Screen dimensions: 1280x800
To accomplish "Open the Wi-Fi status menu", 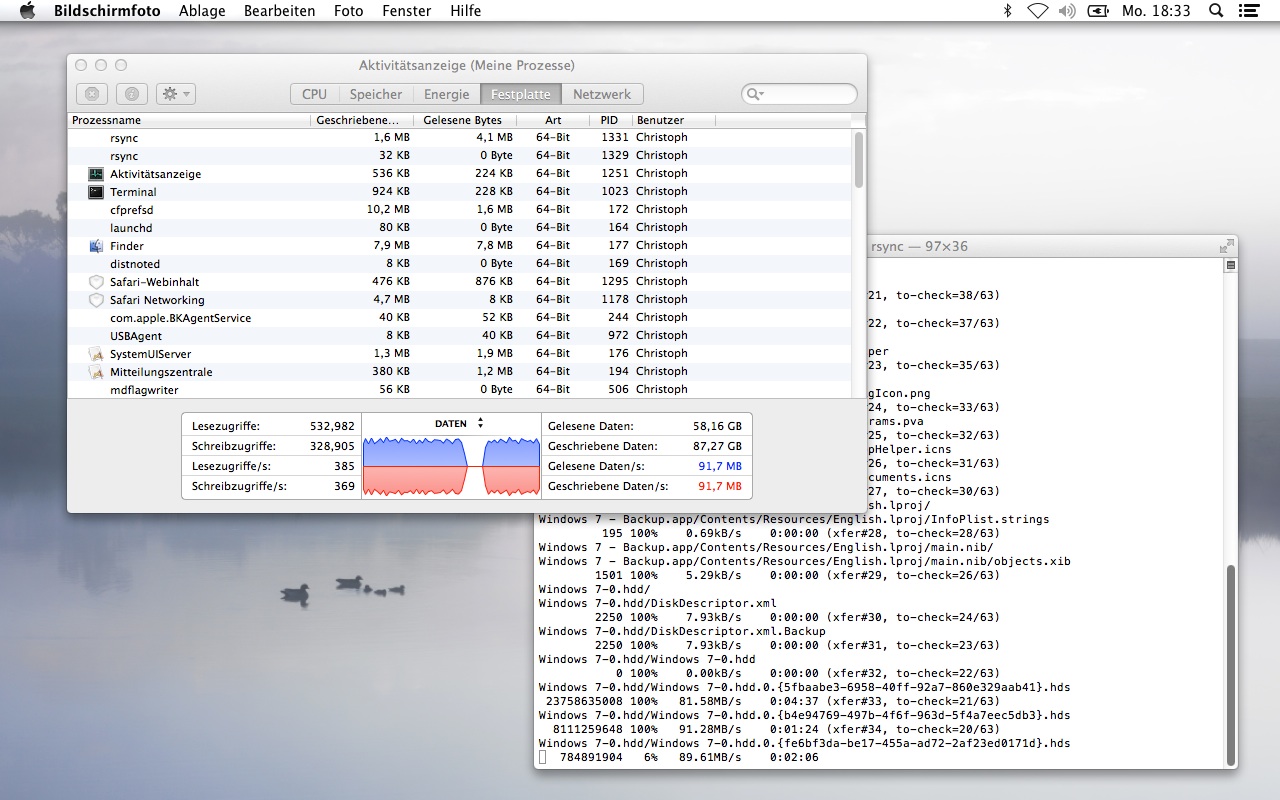I will 1037,11.
